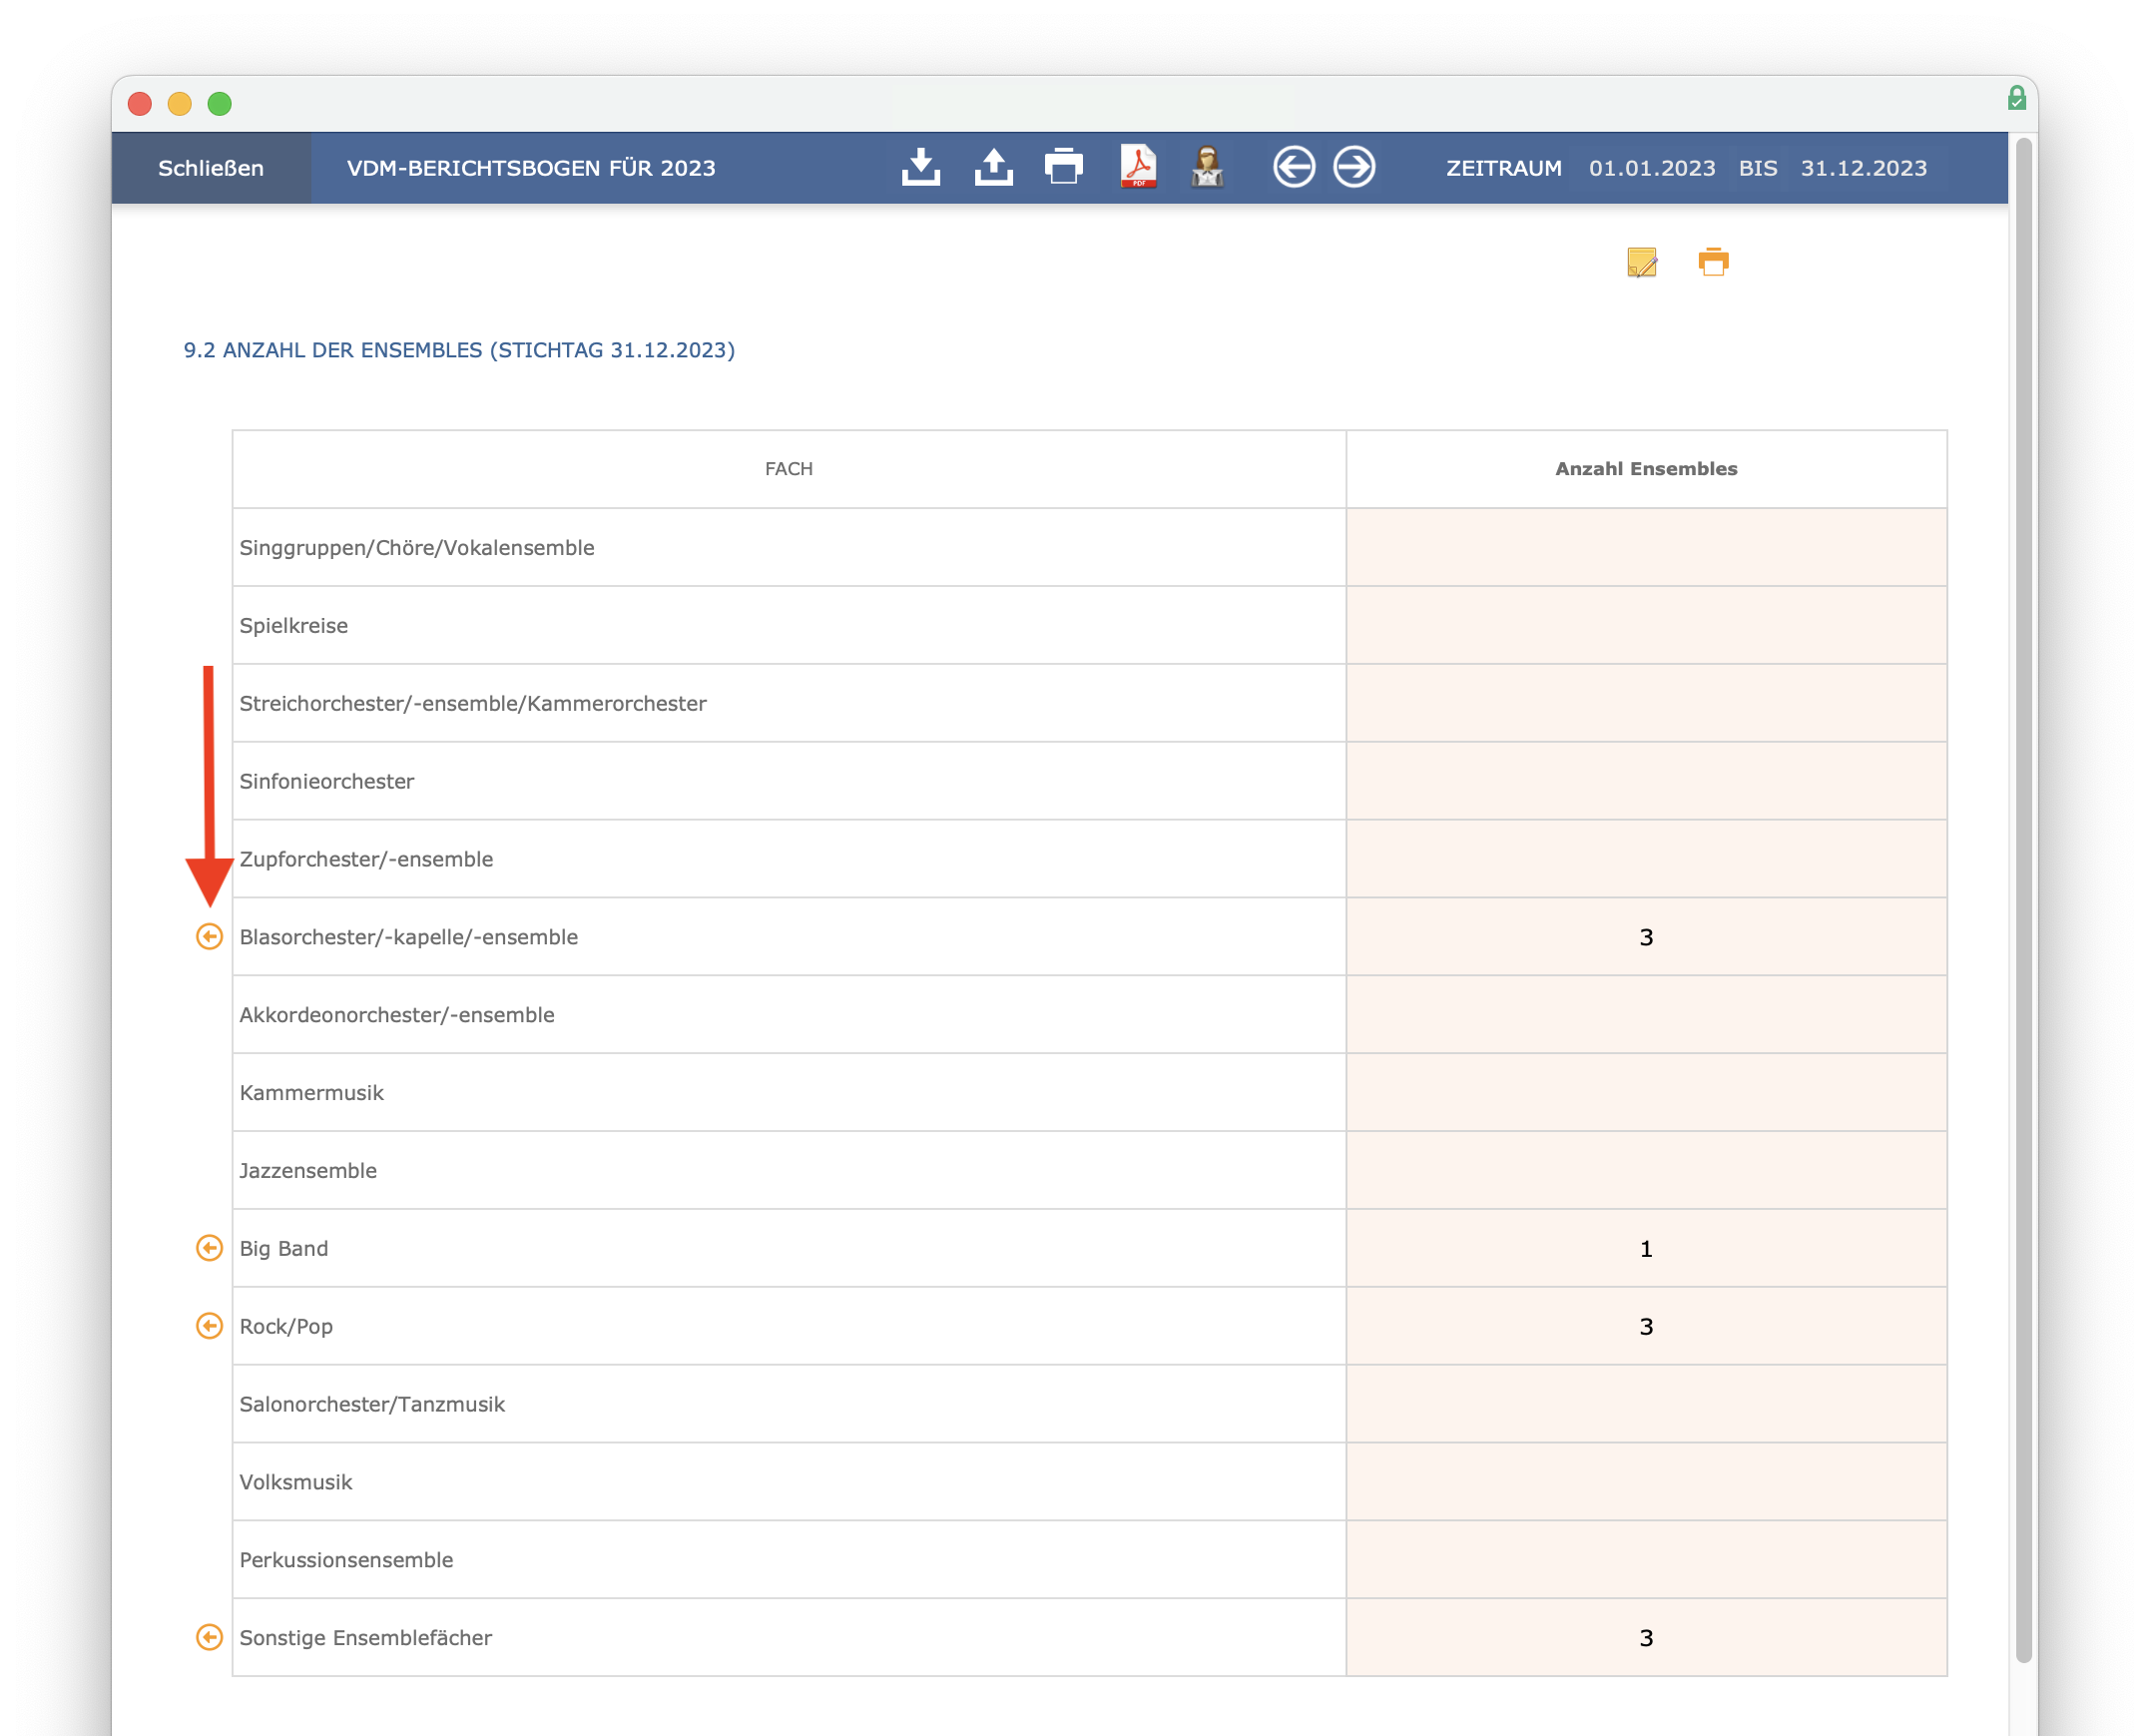This screenshot has width=2150, height=1736.
Task: Click the print icon beside edit pencil
Action: 1711,263
